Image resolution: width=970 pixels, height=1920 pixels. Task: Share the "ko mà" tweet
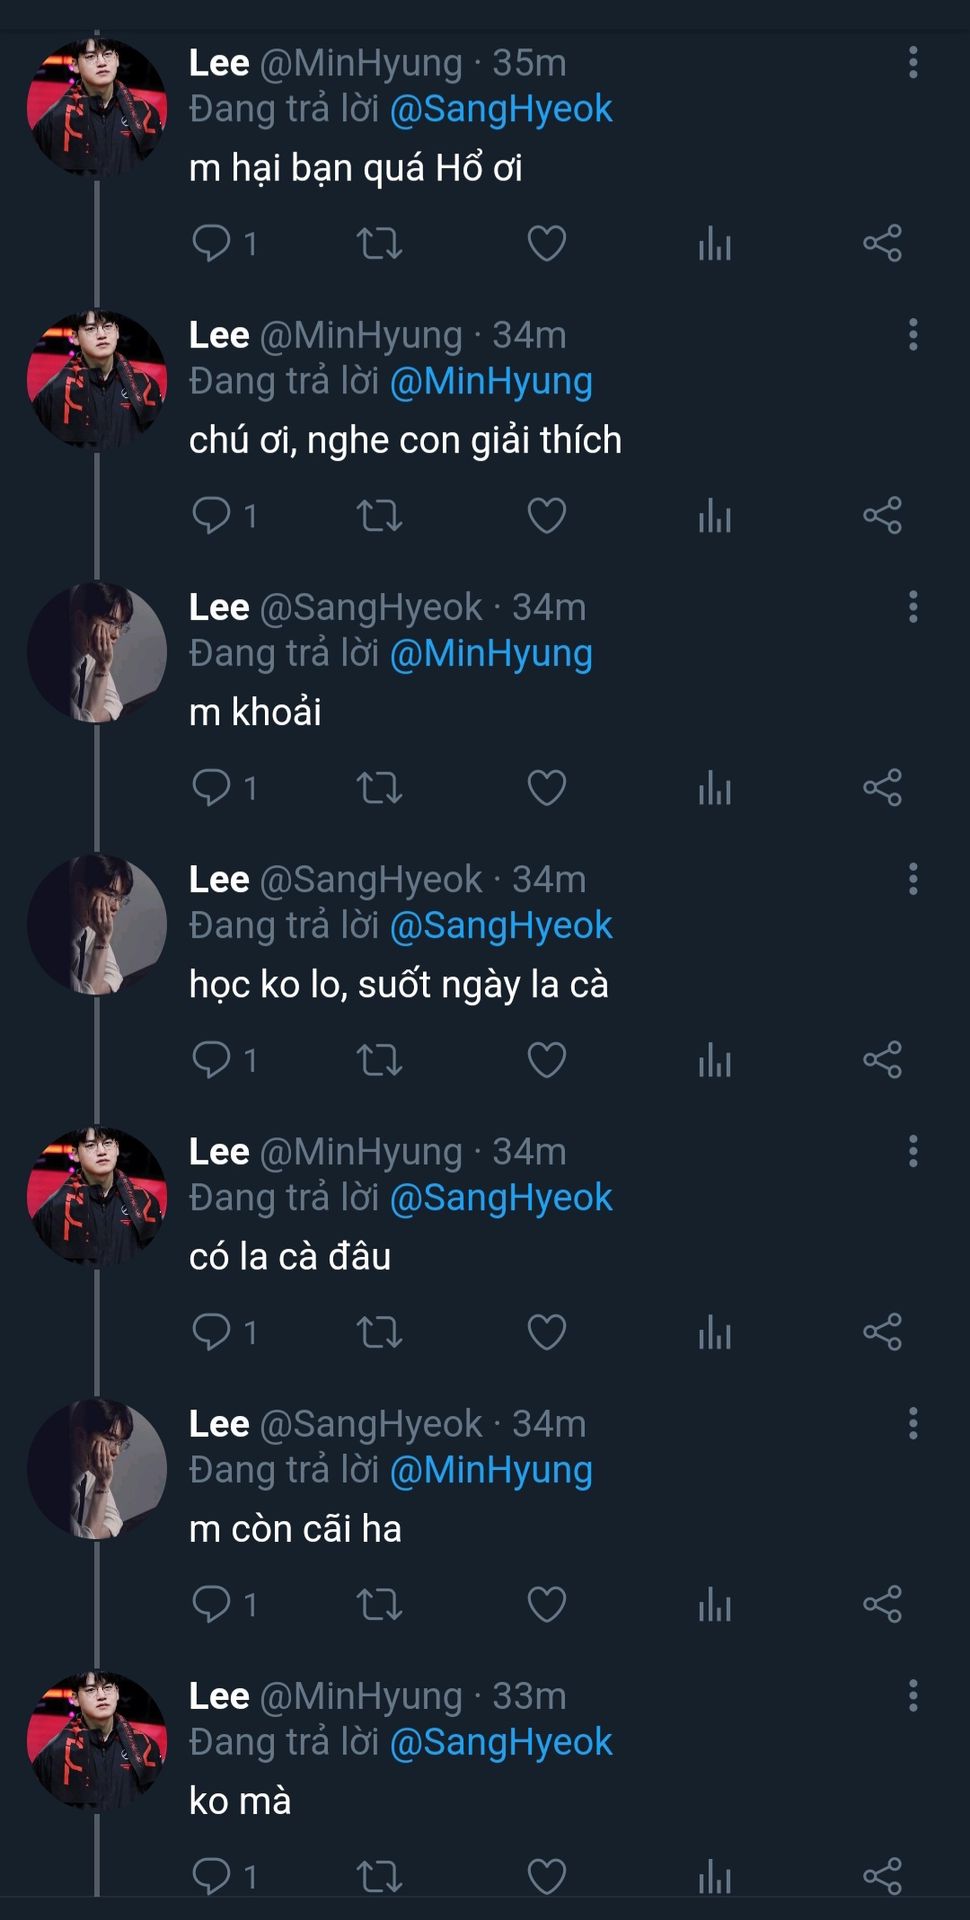[x=882, y=1876]
